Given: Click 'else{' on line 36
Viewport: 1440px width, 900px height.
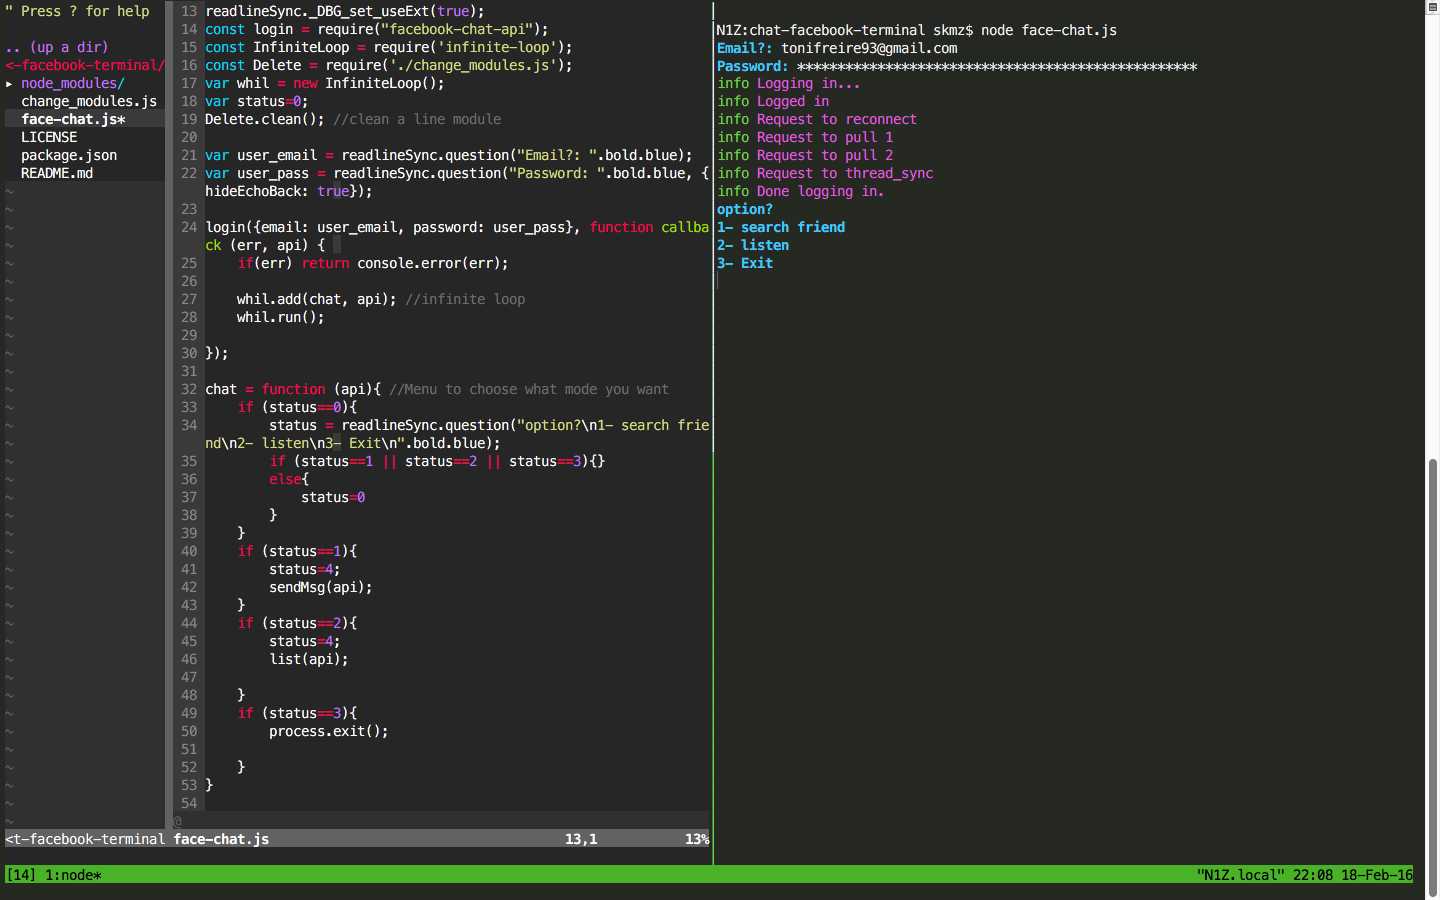Looking at the screenshot, I should pos(289,479).
